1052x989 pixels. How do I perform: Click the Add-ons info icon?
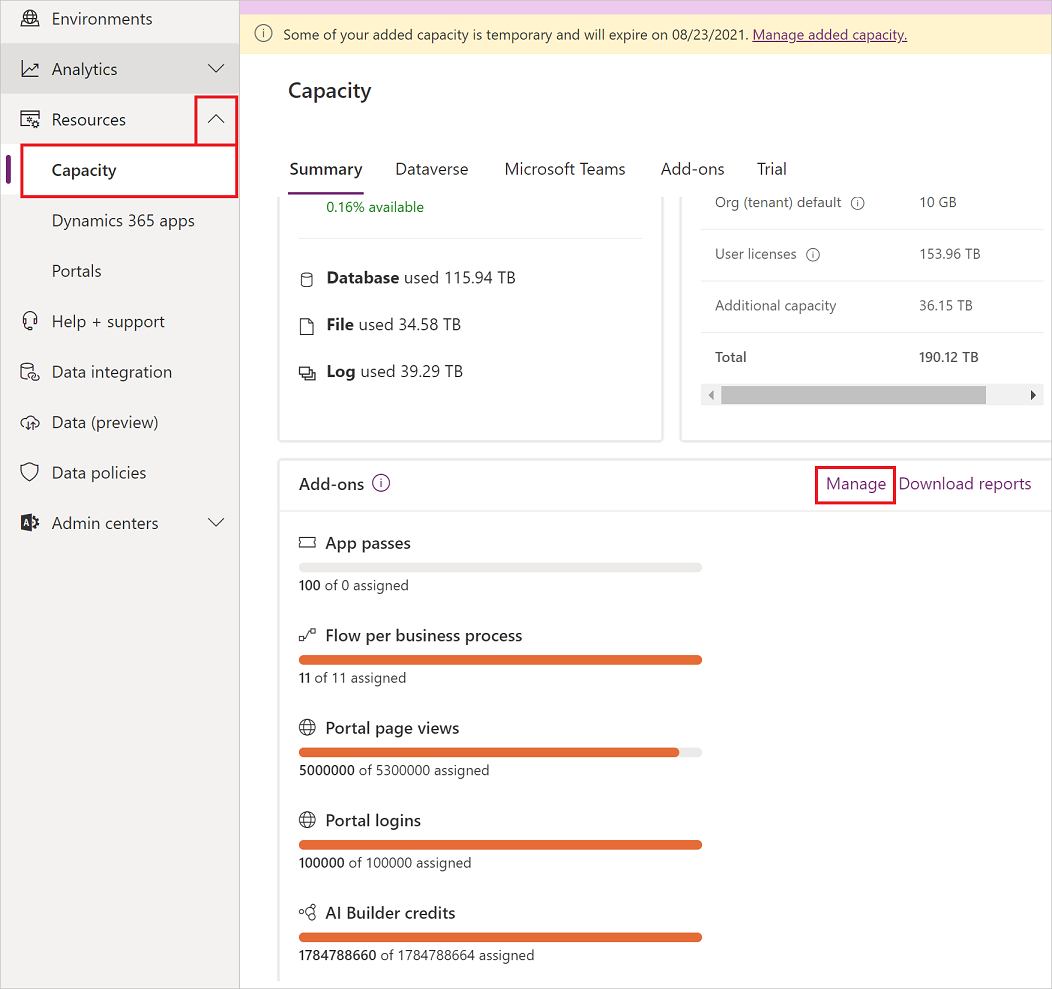point(381,483)
